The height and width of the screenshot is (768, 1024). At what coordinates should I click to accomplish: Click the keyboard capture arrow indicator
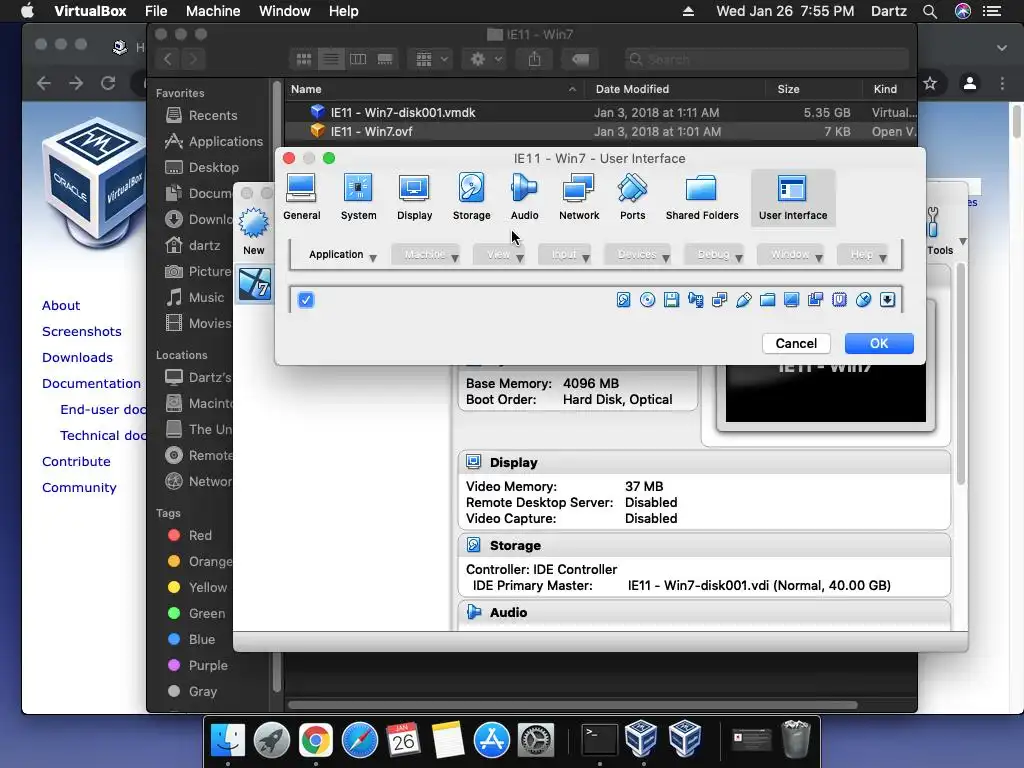pos(888,300)
